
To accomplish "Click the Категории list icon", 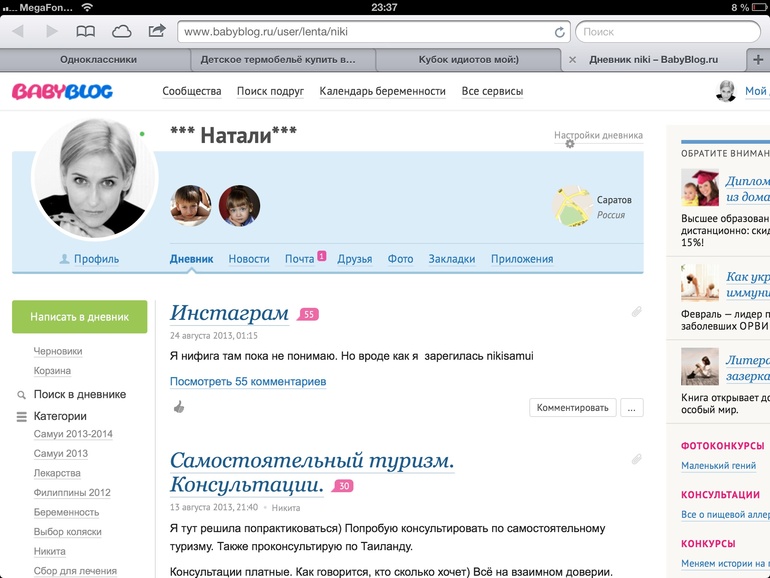I will tap(22, 417).
